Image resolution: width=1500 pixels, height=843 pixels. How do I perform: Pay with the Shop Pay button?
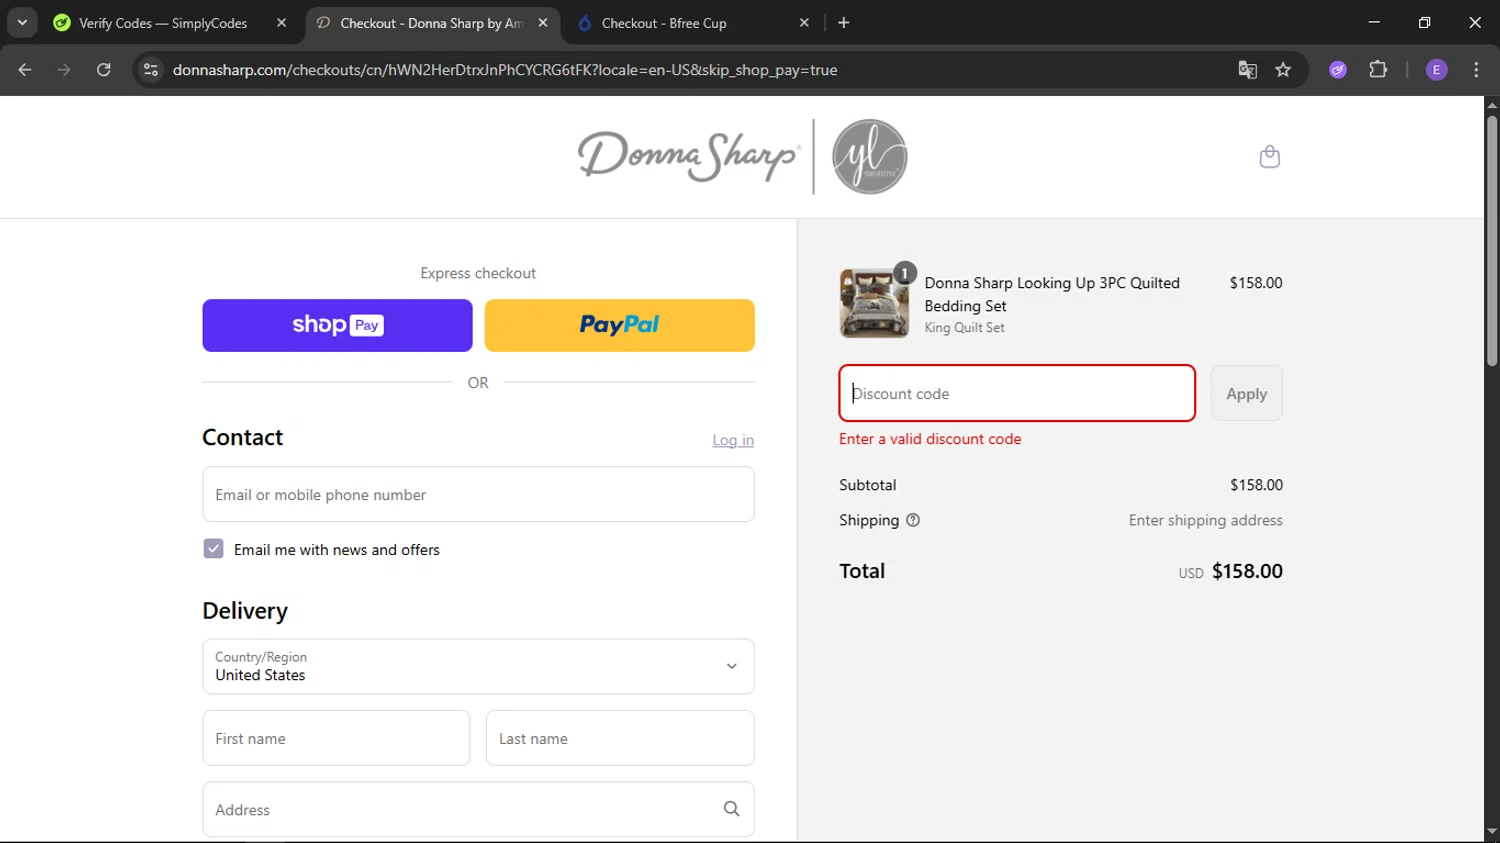tap(337, 325)
